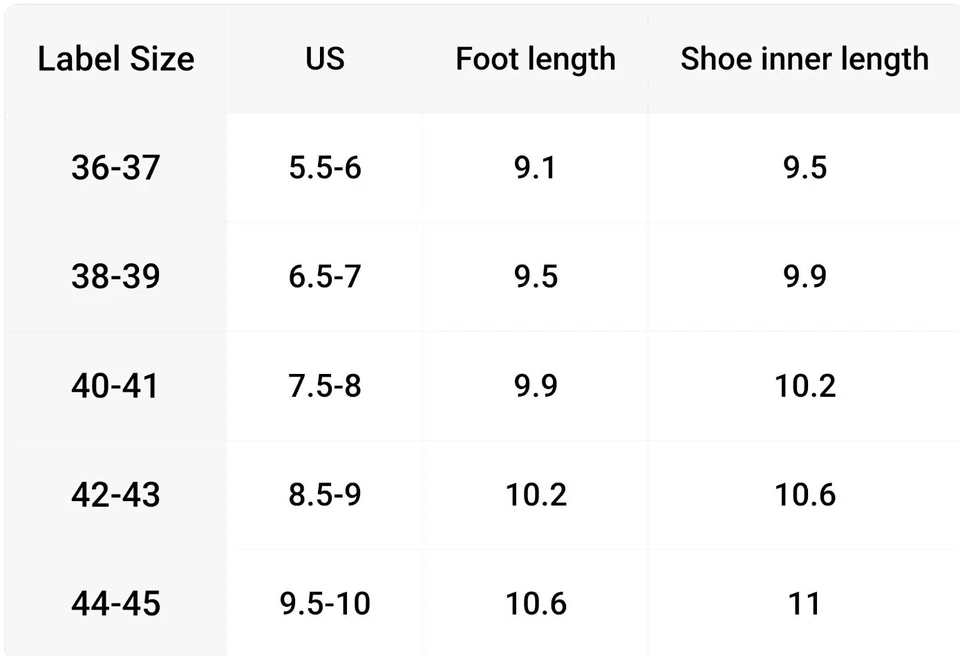
Task: Select the 36-37 label size cell
Action: (x=116, y=167)
